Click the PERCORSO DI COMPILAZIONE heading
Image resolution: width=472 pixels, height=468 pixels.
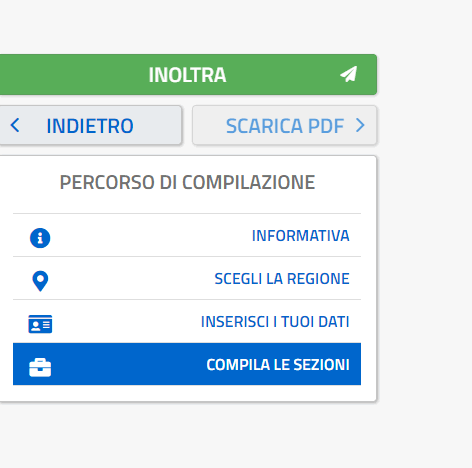[x=187, y=182]
